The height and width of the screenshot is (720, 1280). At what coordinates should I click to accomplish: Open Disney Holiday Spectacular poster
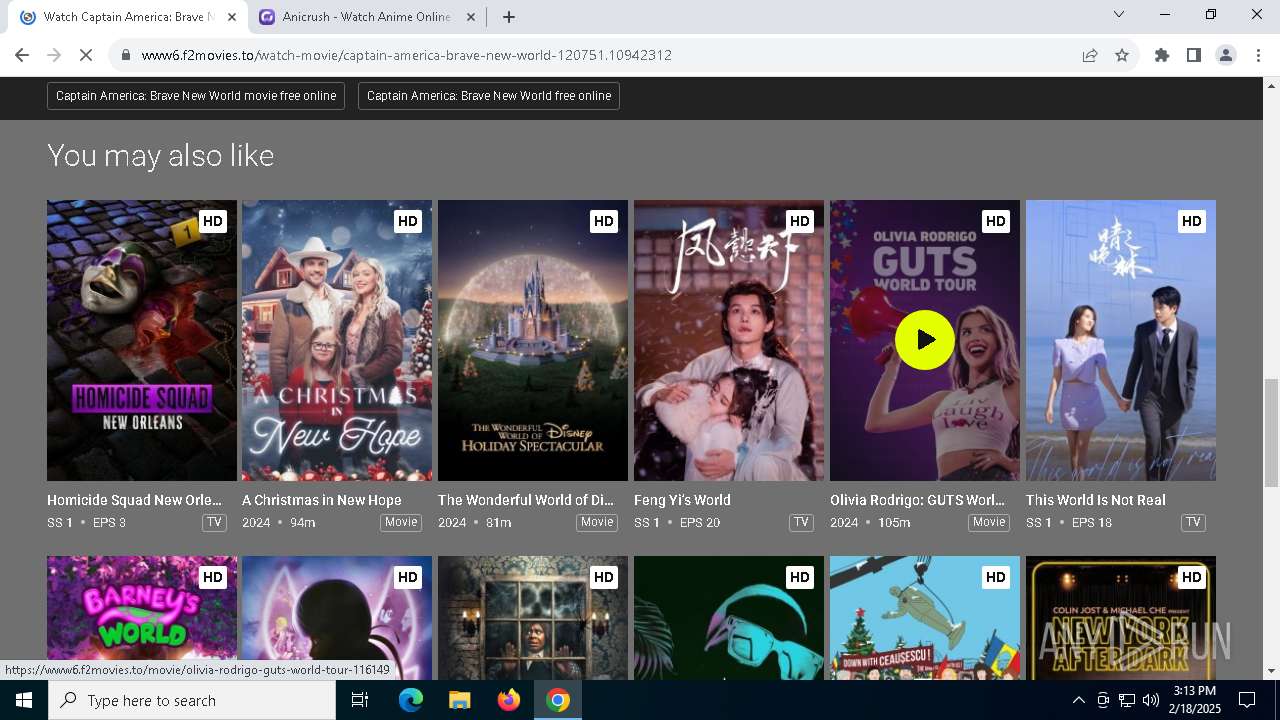point(533,340)
